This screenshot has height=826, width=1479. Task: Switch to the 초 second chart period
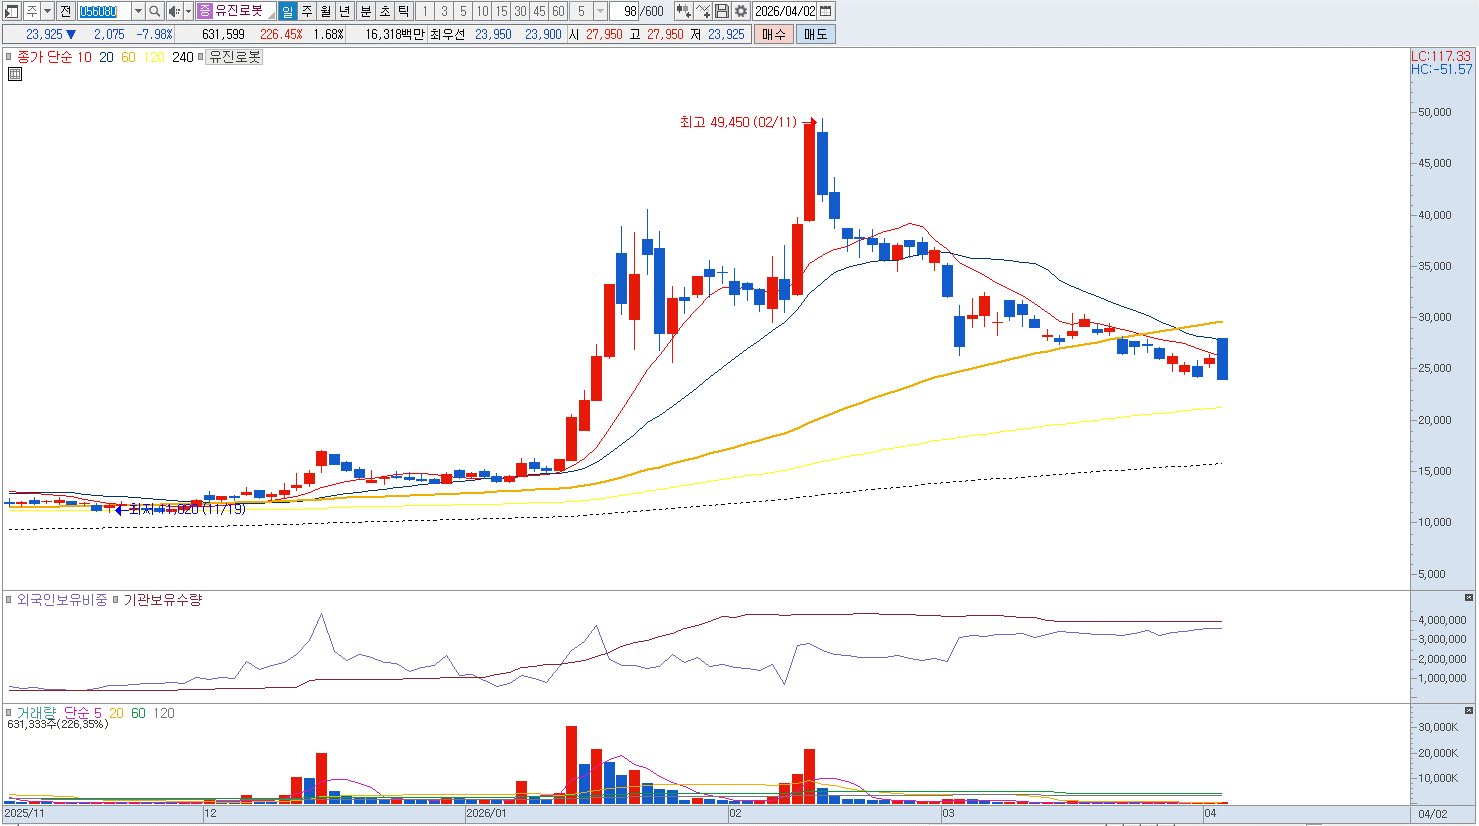[x=384, y=11]
